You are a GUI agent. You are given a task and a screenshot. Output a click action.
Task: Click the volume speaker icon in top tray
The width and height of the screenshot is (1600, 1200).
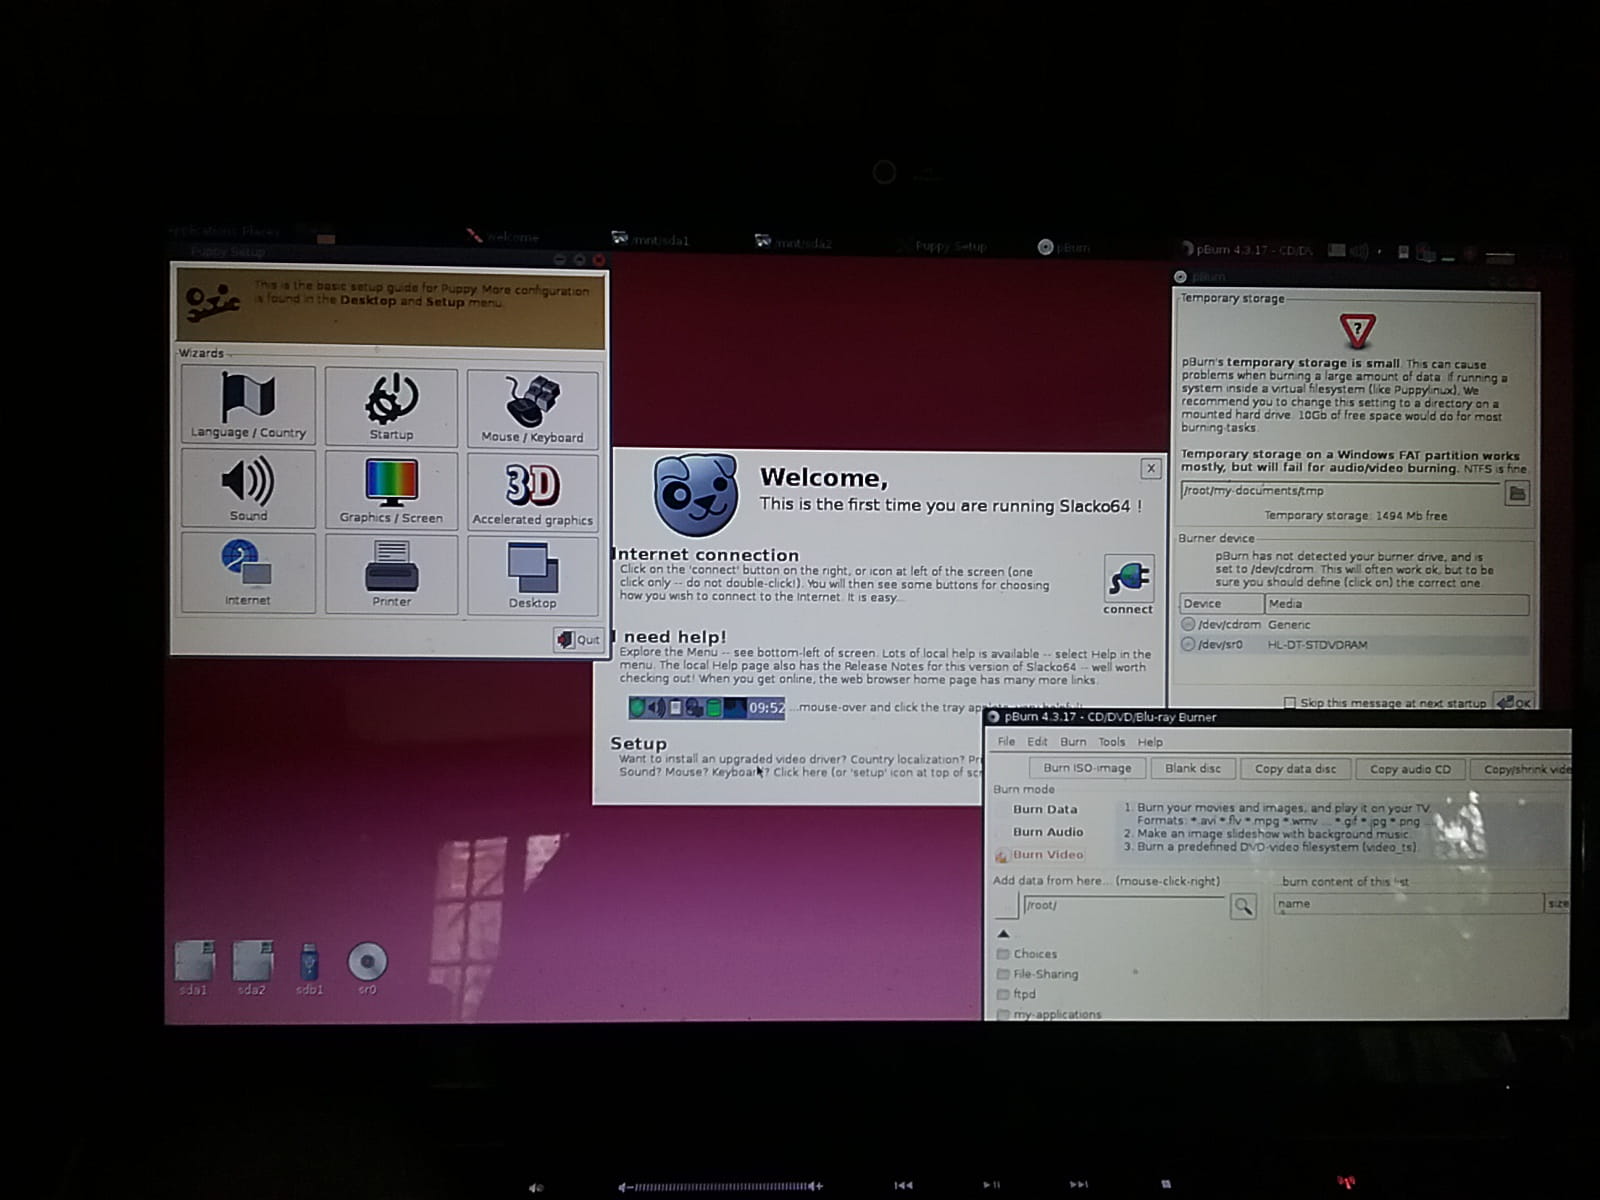(1358, 250)
